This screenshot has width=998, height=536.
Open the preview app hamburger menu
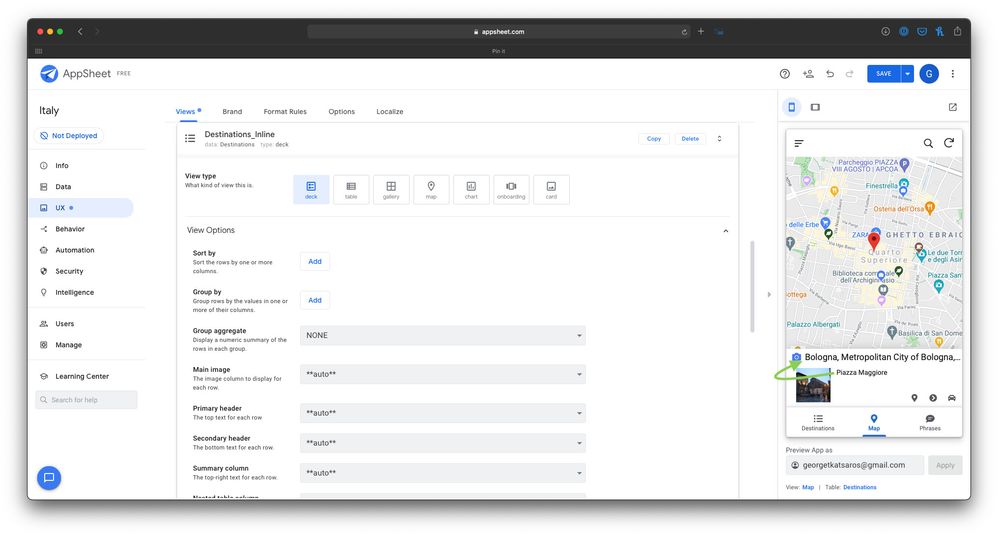pyautogui.click(x=799, y=143)
